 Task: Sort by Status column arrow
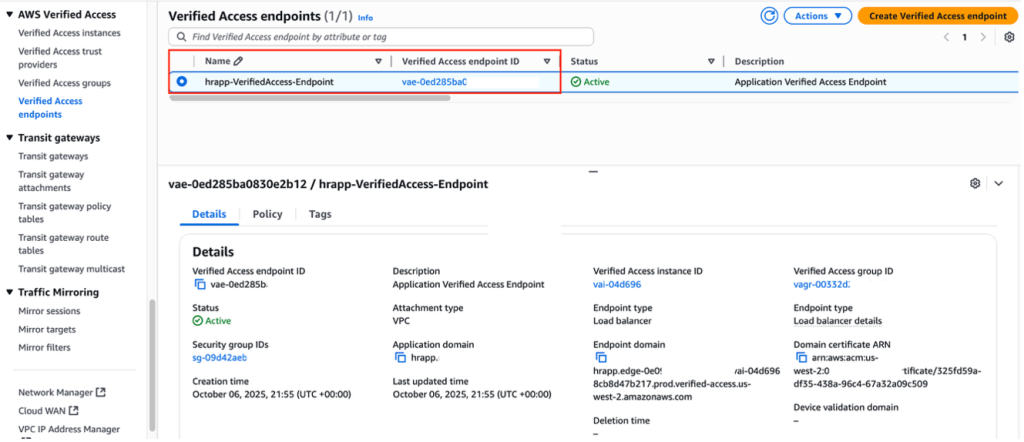coord(711,61)
